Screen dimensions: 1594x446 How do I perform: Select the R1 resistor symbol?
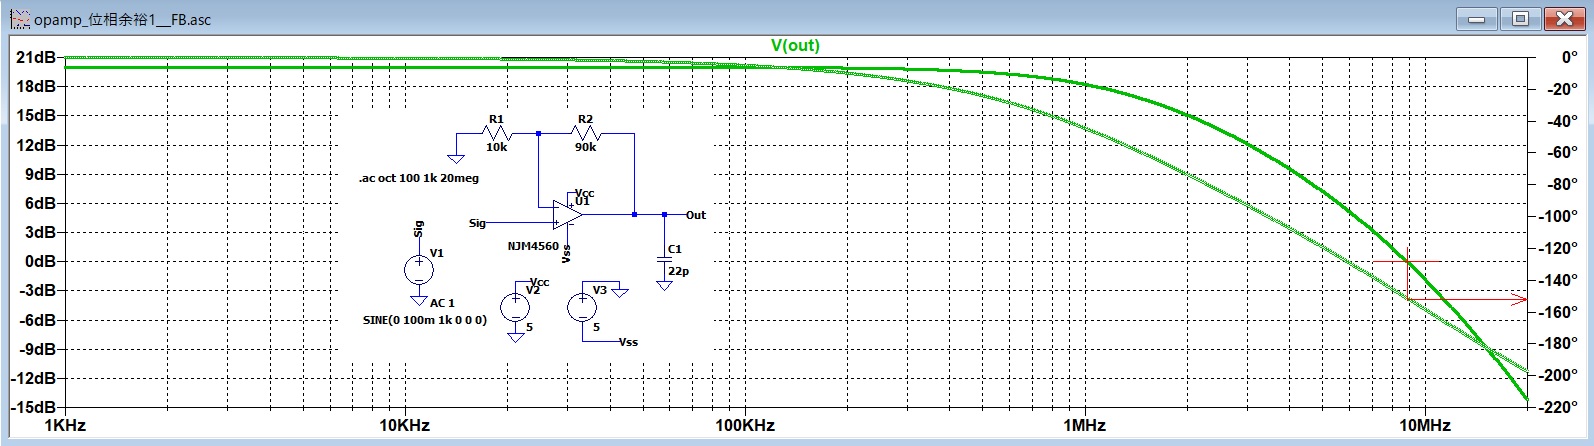pyautogui.click(x=496, y=133)
